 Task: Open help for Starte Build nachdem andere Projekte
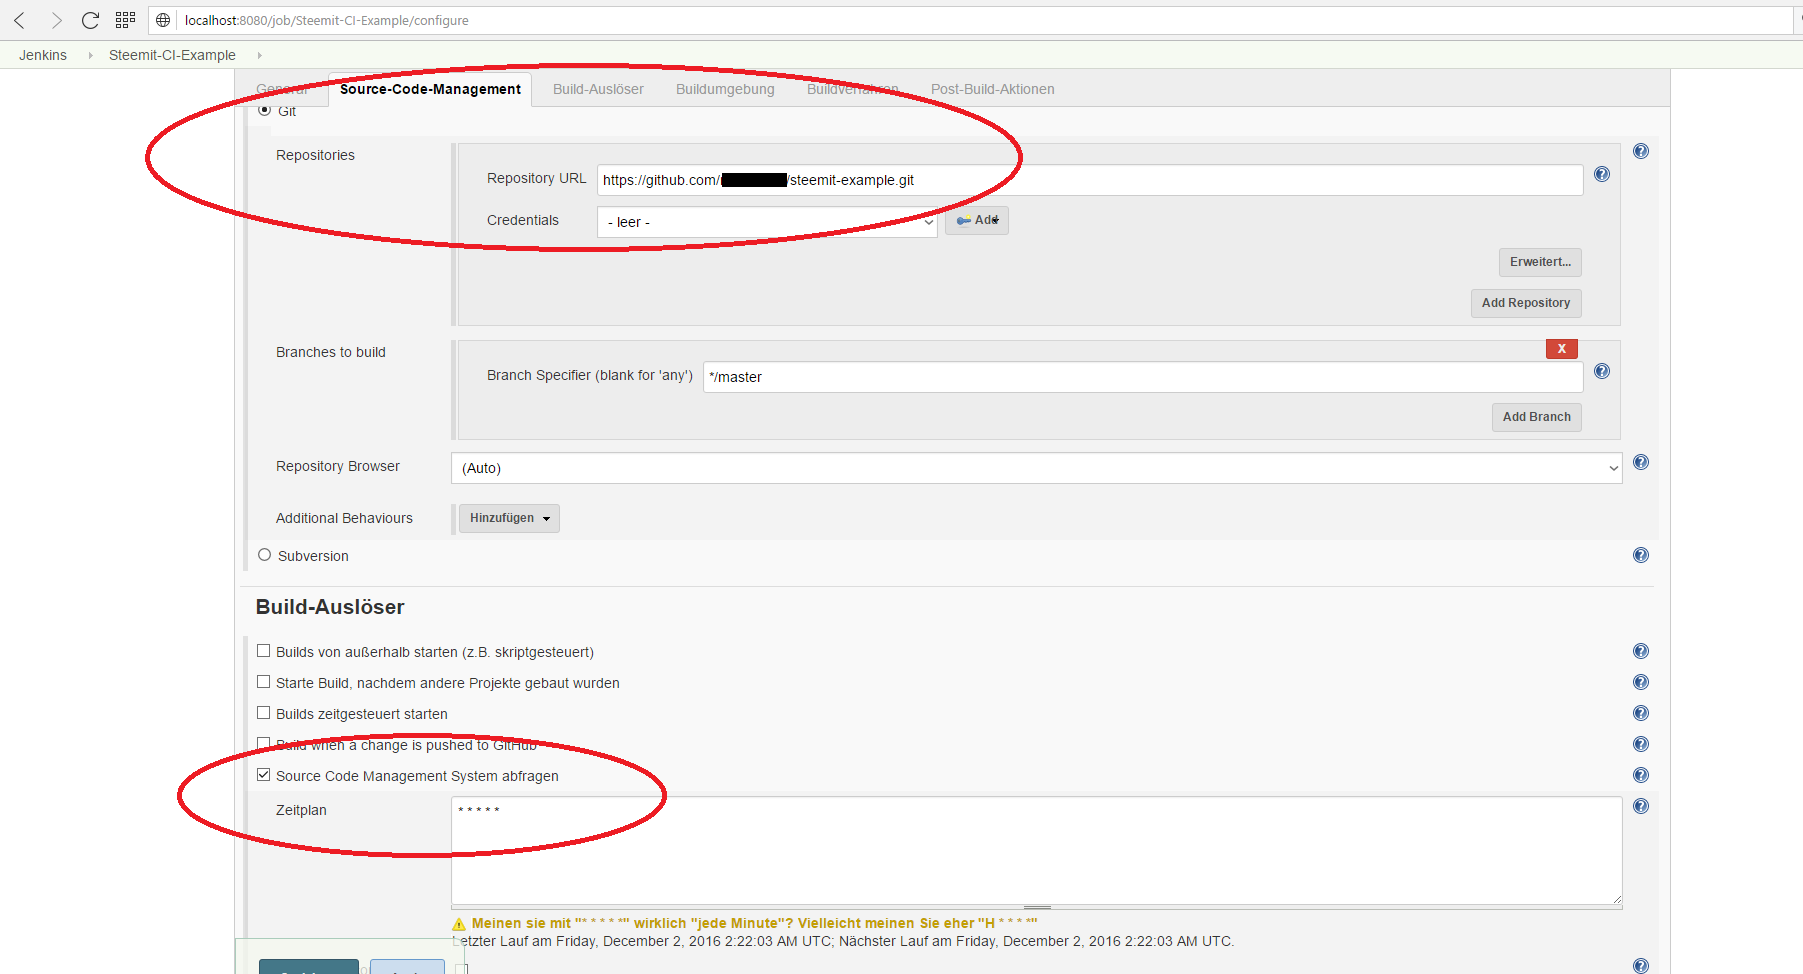point(1641,682)
